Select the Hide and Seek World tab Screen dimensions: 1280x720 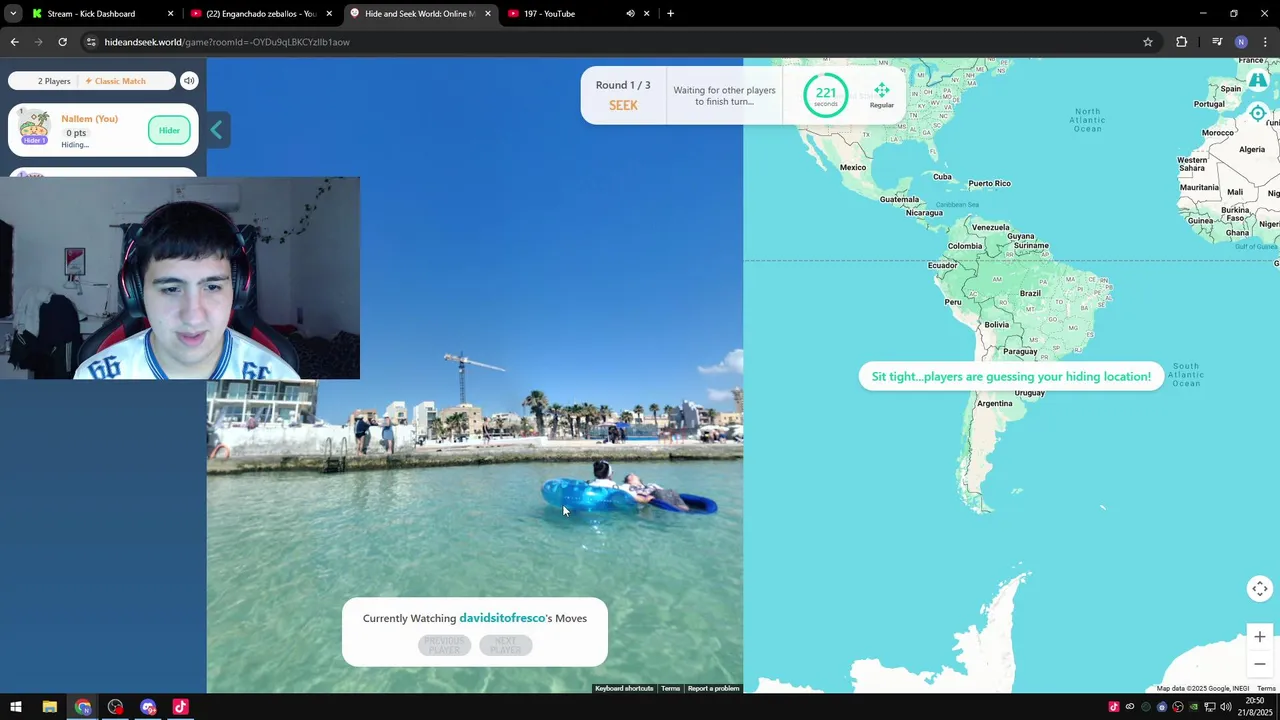coord(420,14)
